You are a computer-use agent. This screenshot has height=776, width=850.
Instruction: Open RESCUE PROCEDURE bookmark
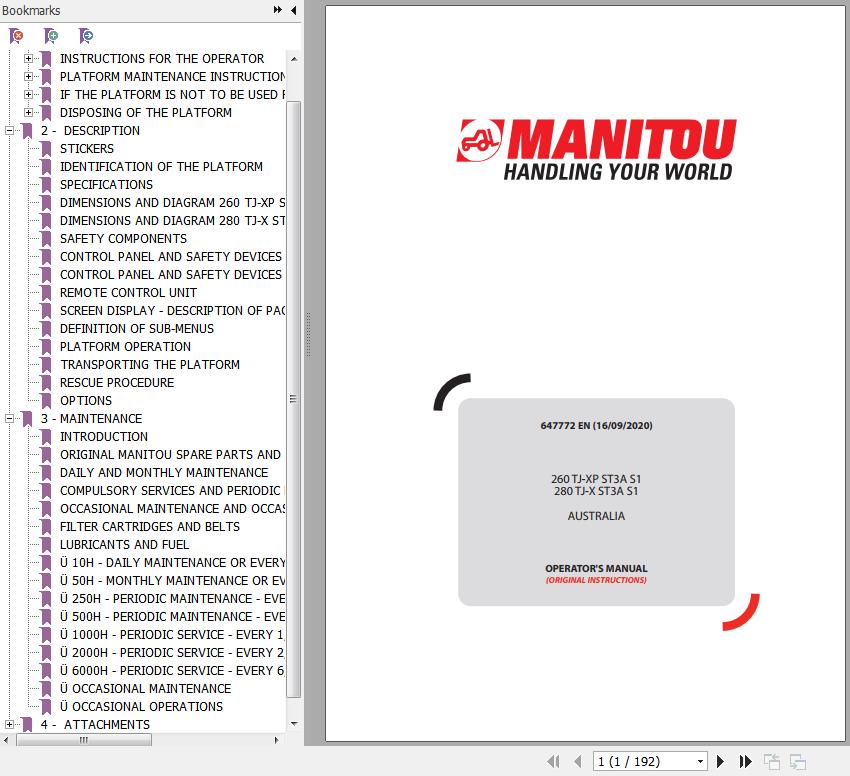click(117, 382)
